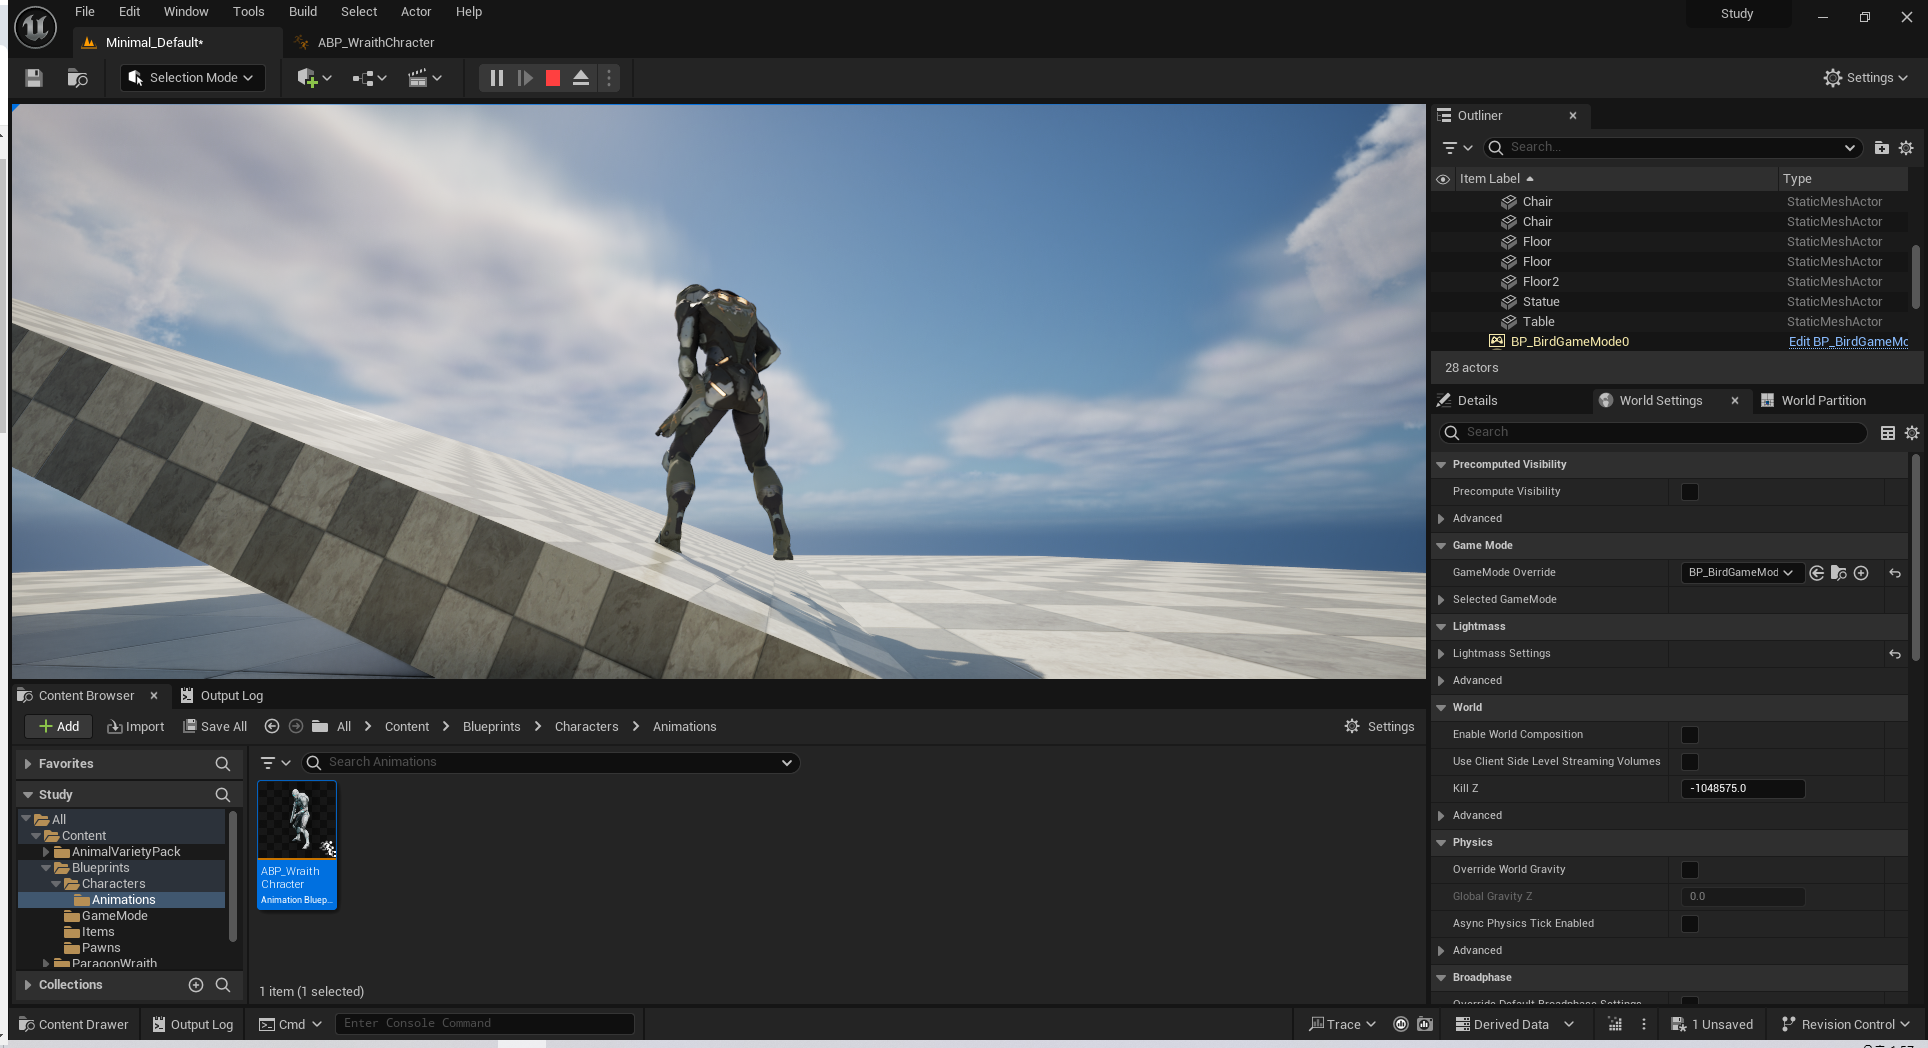Enable World Composition checkbox

1690,735
